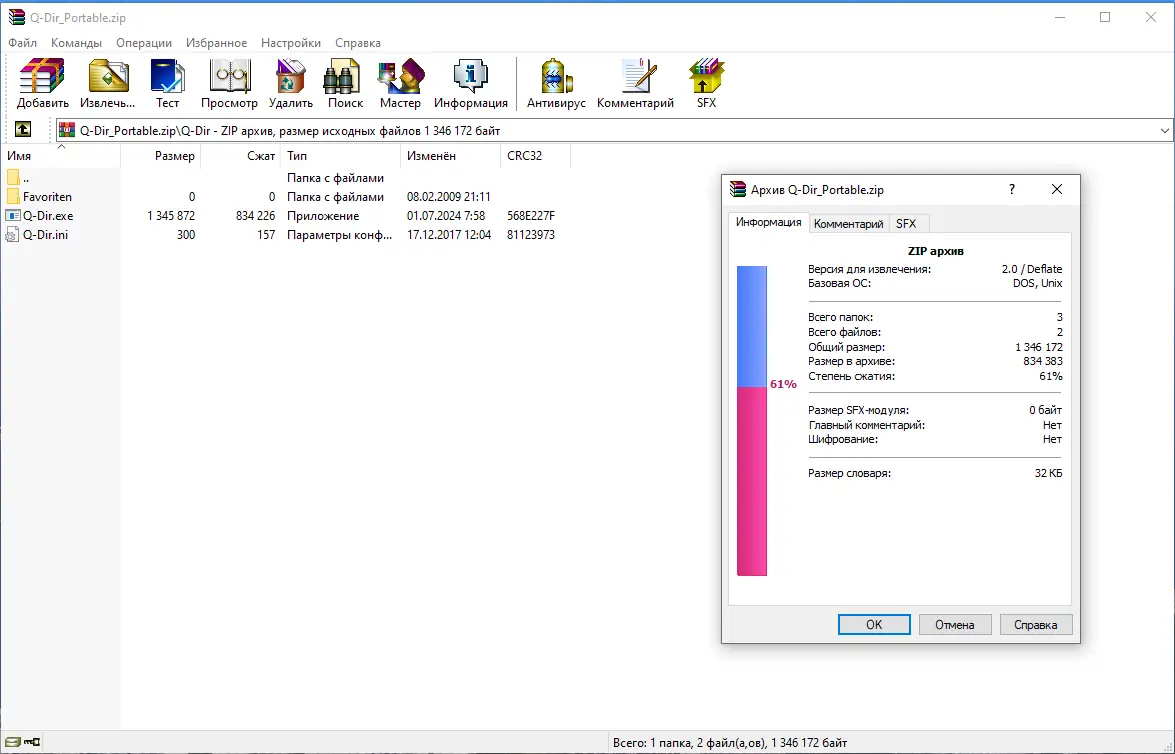This screenshot has height=754, width=1175.
Task: Click the size value 1 345 872
Action: (x=171, y=216)
